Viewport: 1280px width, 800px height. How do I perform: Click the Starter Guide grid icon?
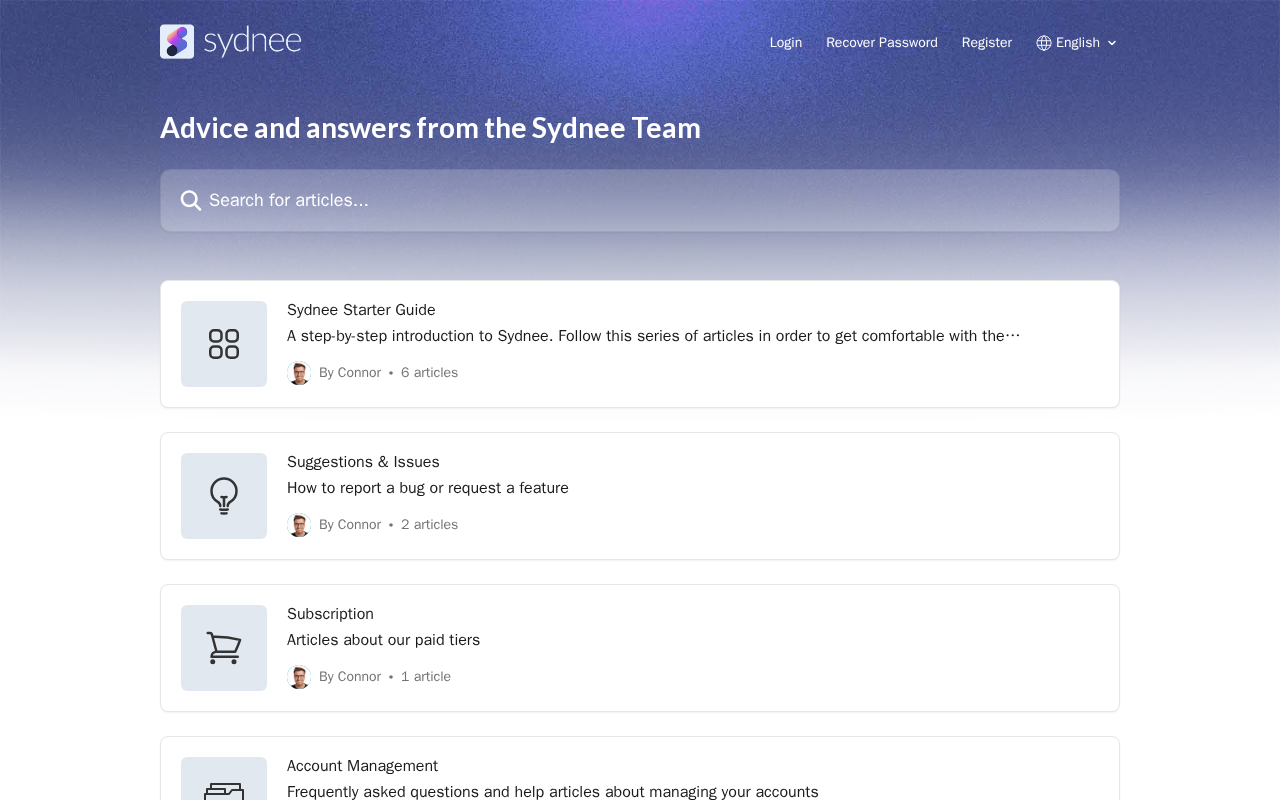[x=224, y=344]
